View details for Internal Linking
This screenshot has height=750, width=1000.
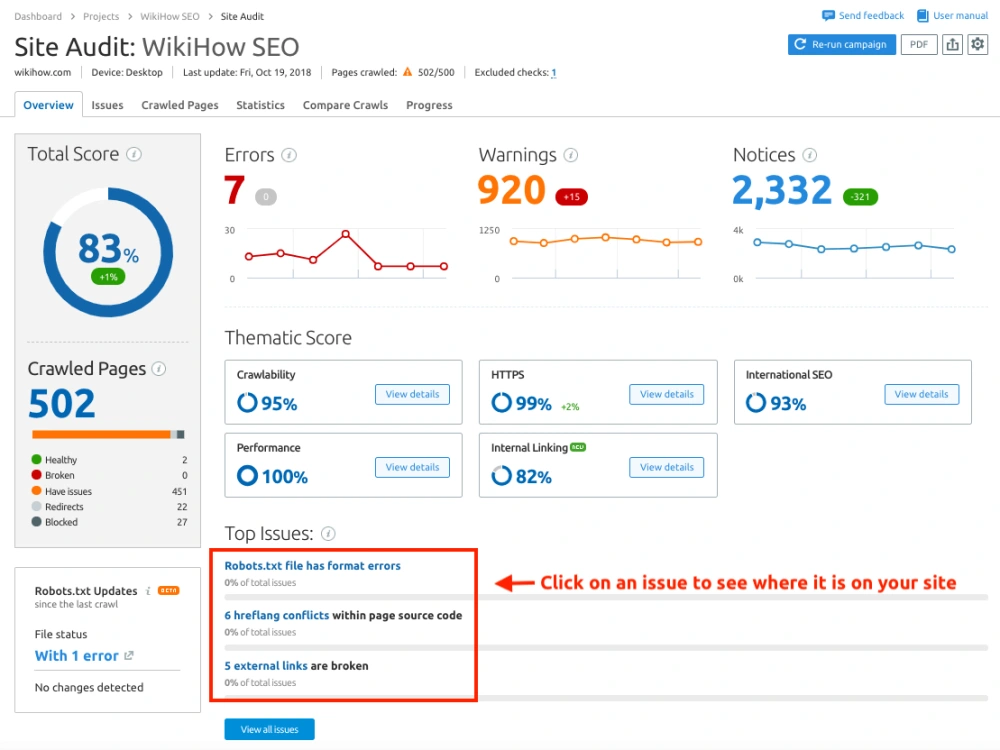pos(666,467)
